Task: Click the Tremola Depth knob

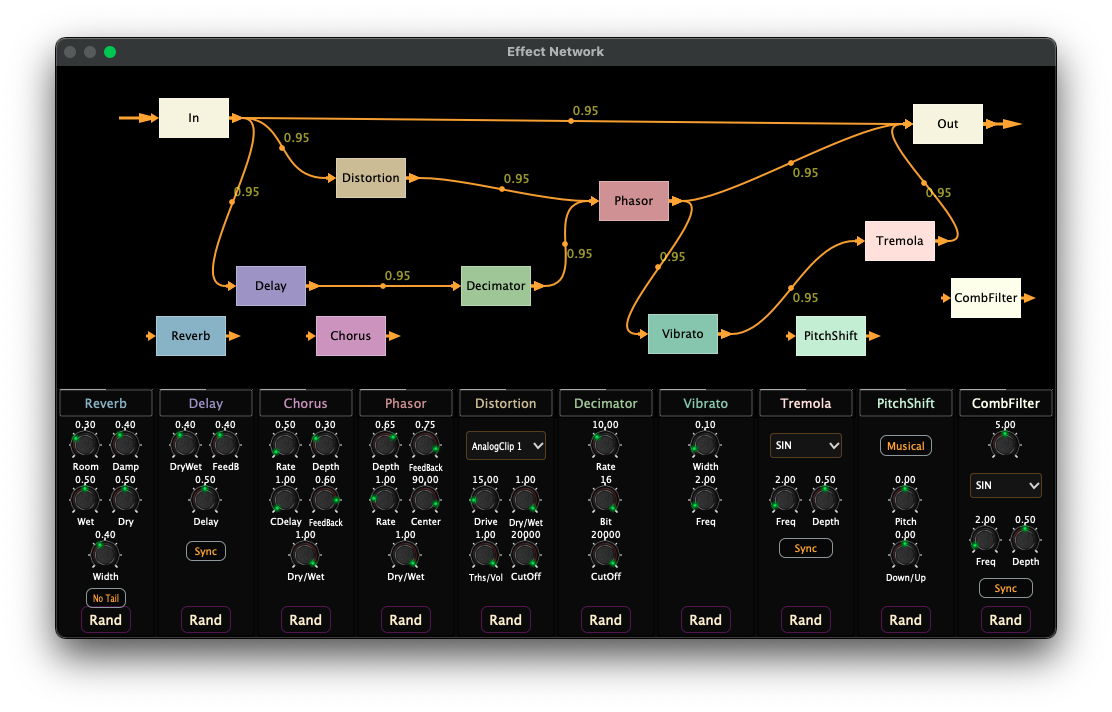Action: [825, 500]
